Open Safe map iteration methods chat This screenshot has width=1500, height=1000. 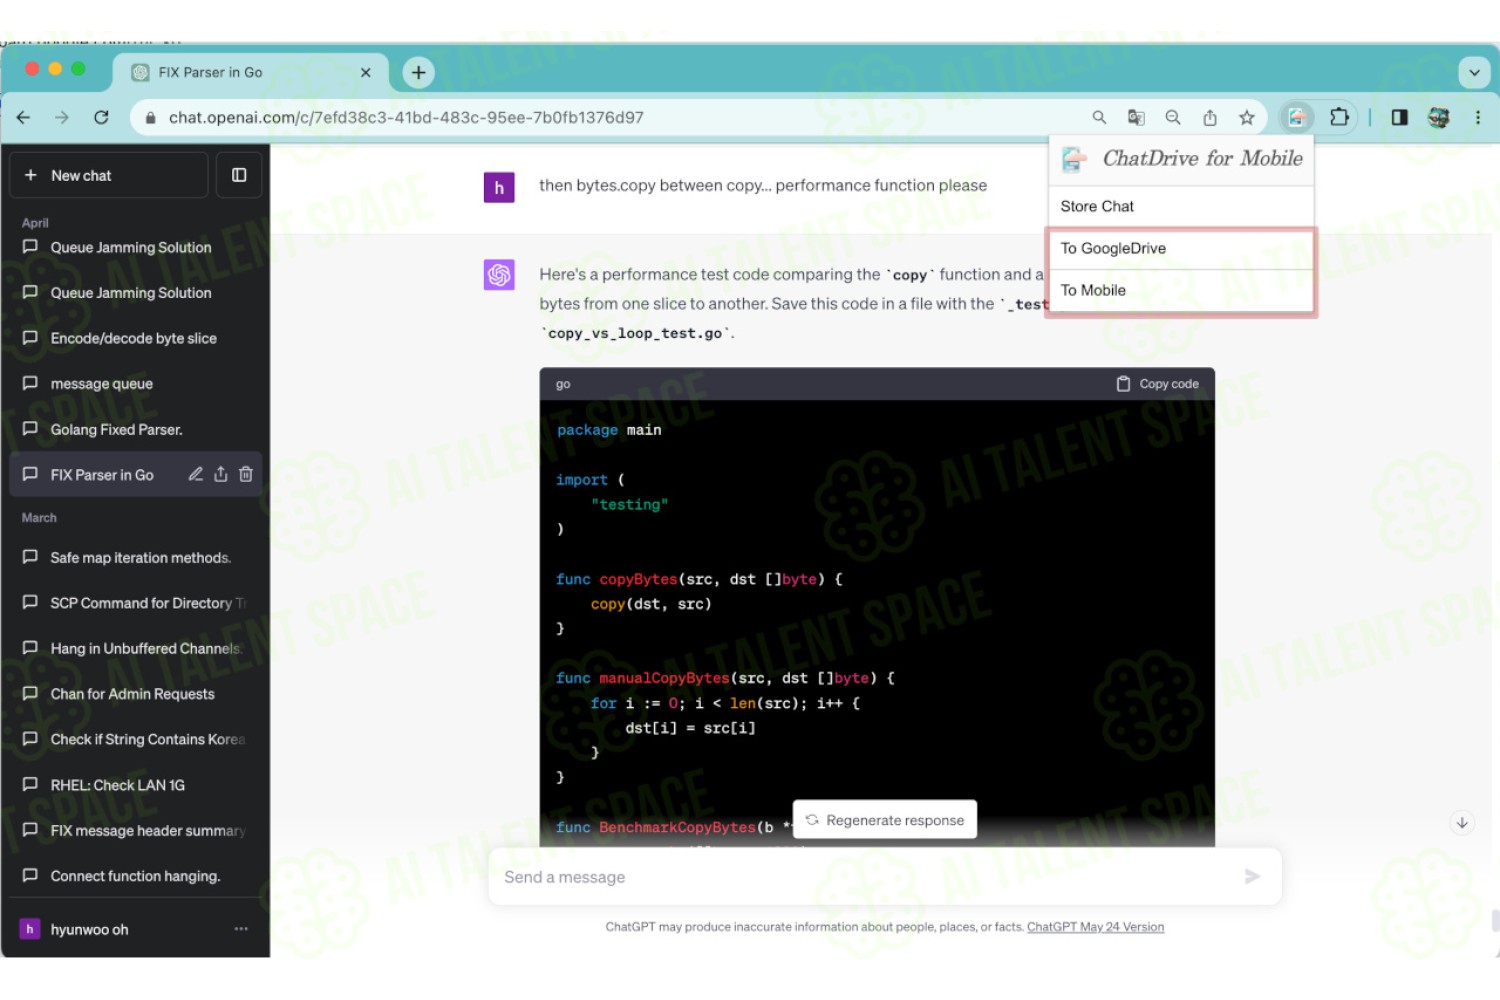tap(135, 558)
